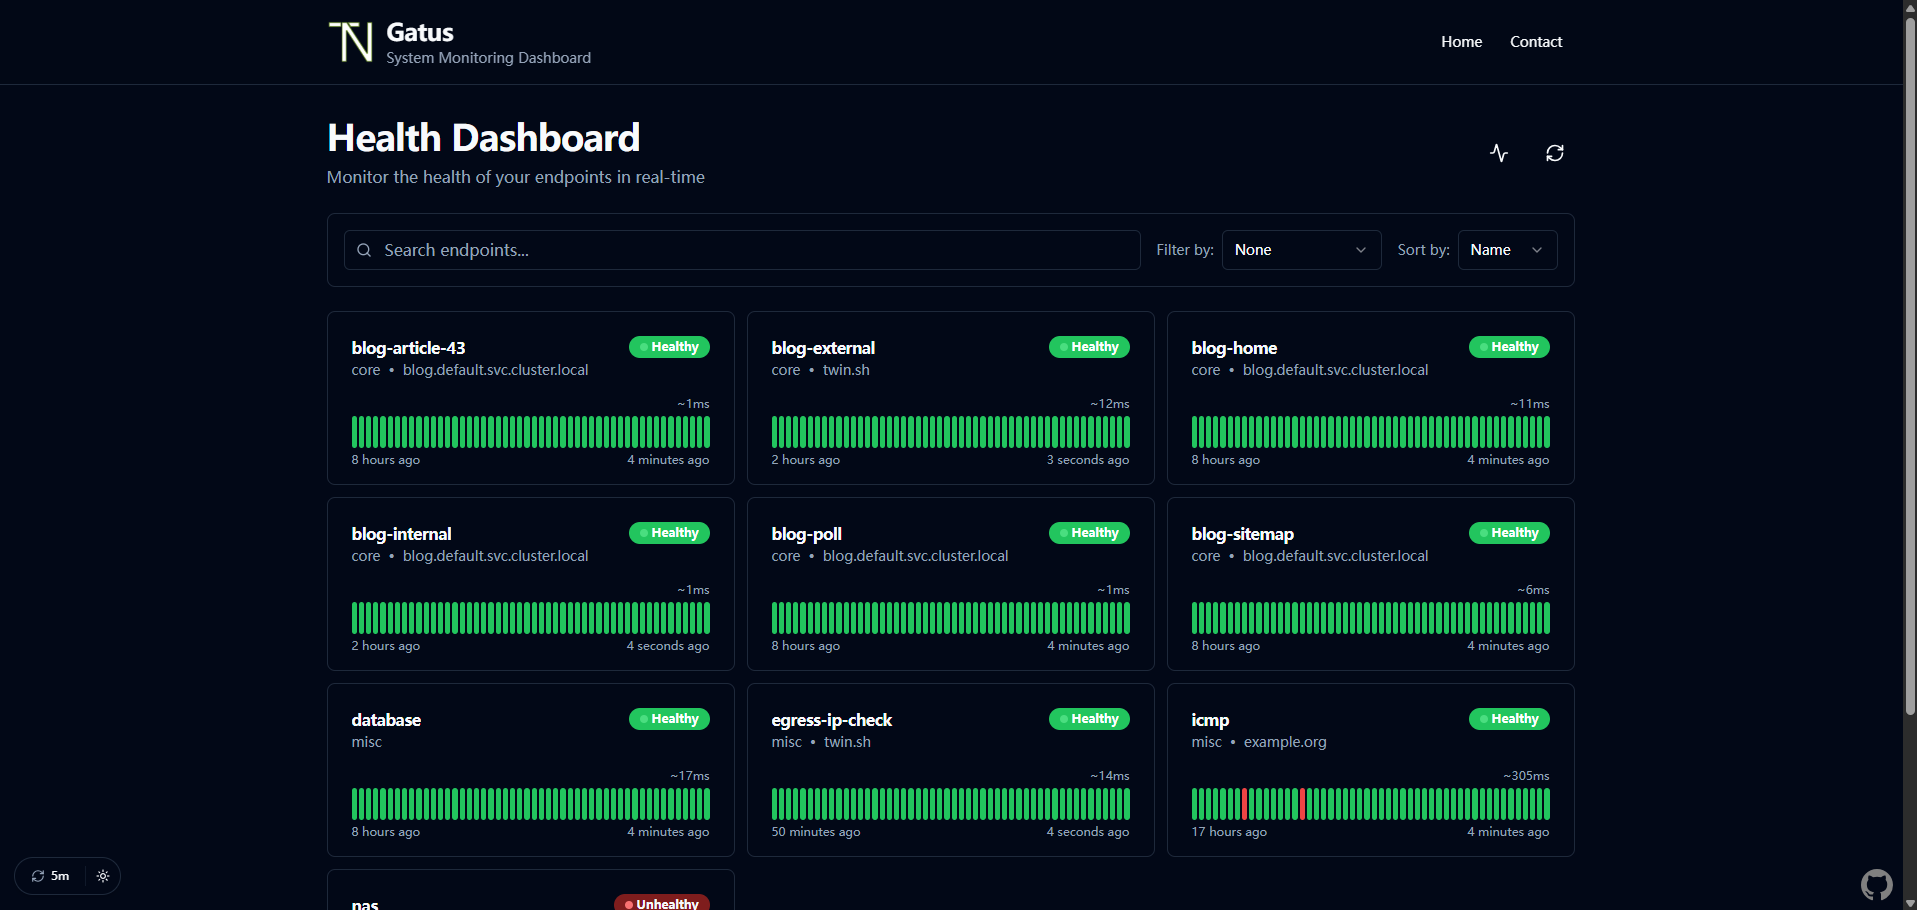Click the first red failed bar on icmp
The width and height of the screenshot is (1917, 910).
pos(1244,804)
